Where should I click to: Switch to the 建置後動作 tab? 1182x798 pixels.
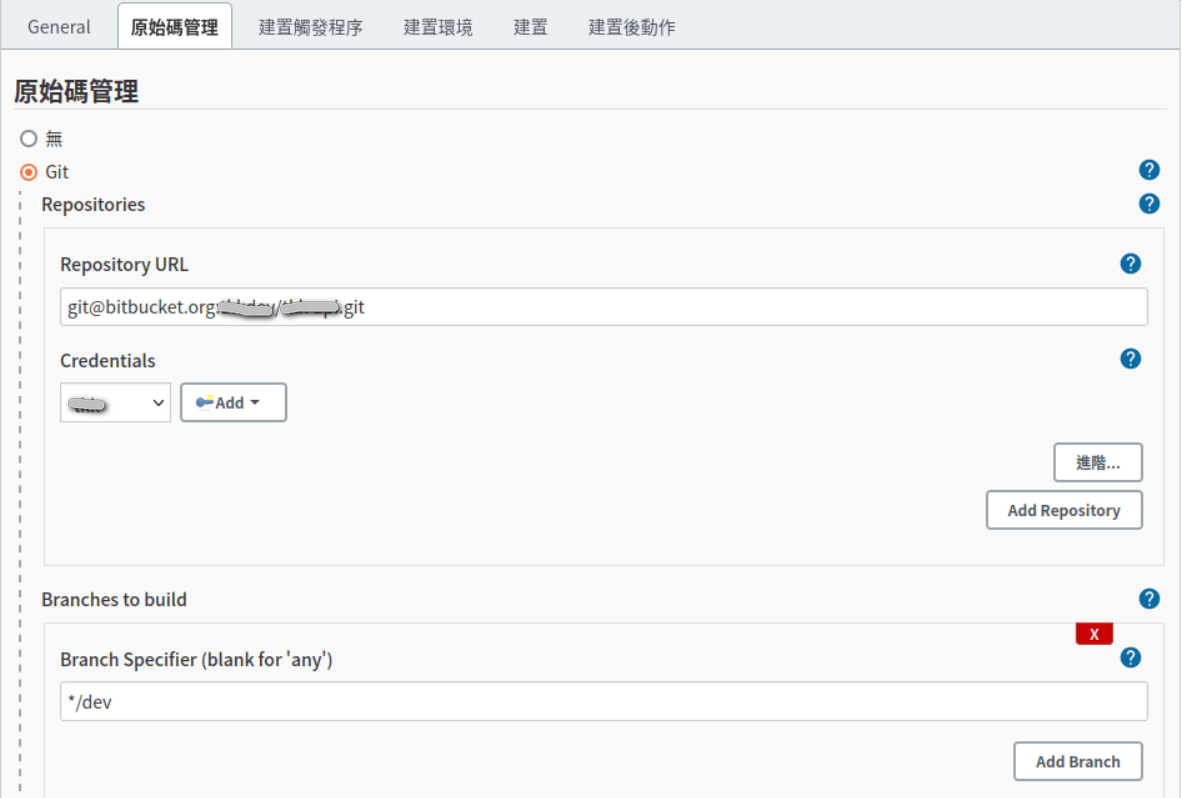point(631,27)
